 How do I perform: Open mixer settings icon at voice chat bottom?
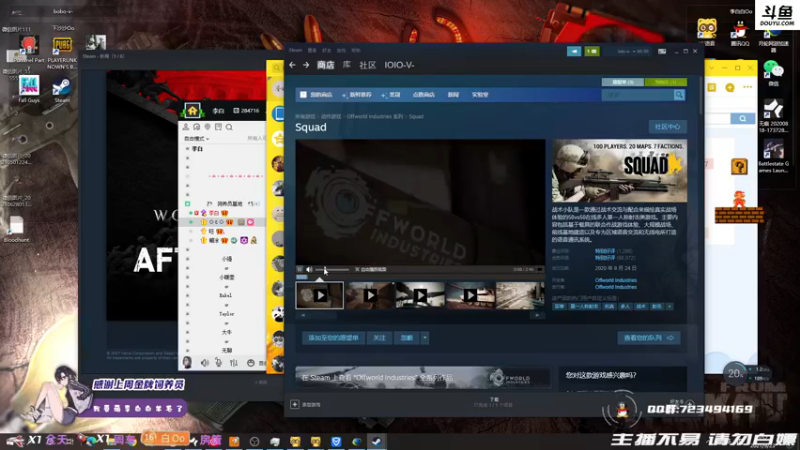point(234,363)
